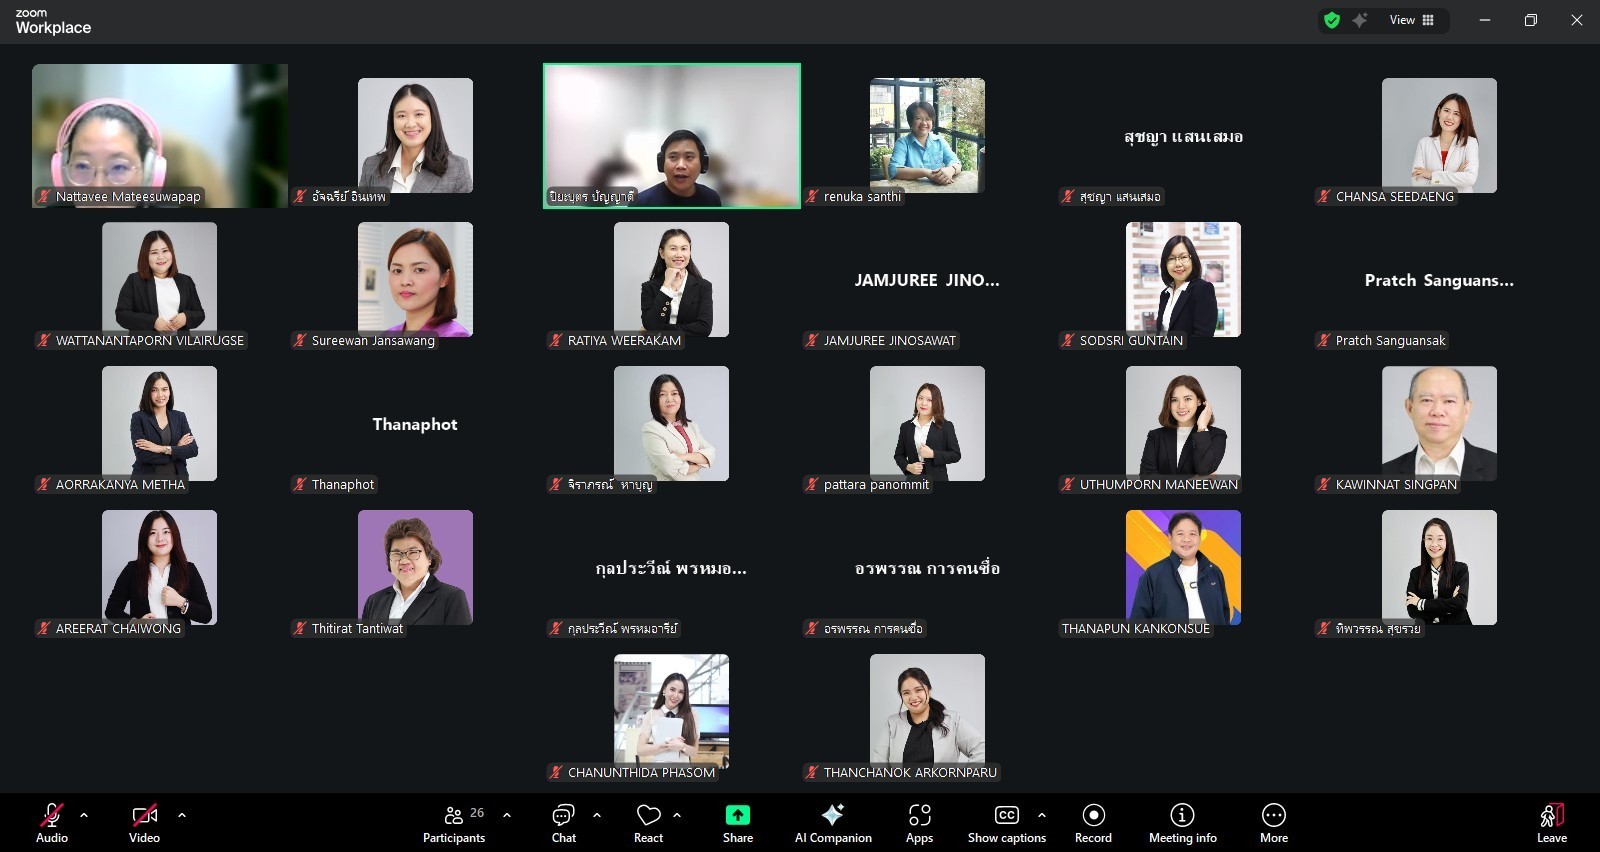
Task: Open Meeting info icon
Action: 1182,815
